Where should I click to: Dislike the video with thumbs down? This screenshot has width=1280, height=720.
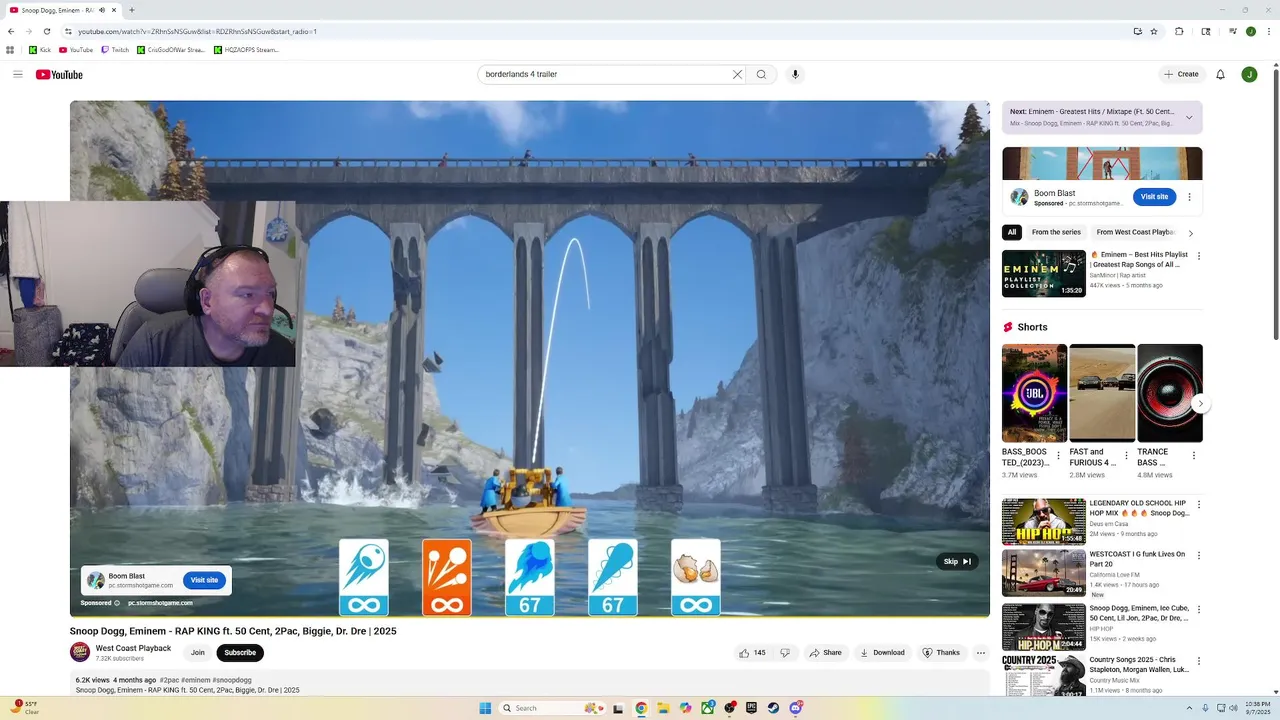(x=785, y=653)
